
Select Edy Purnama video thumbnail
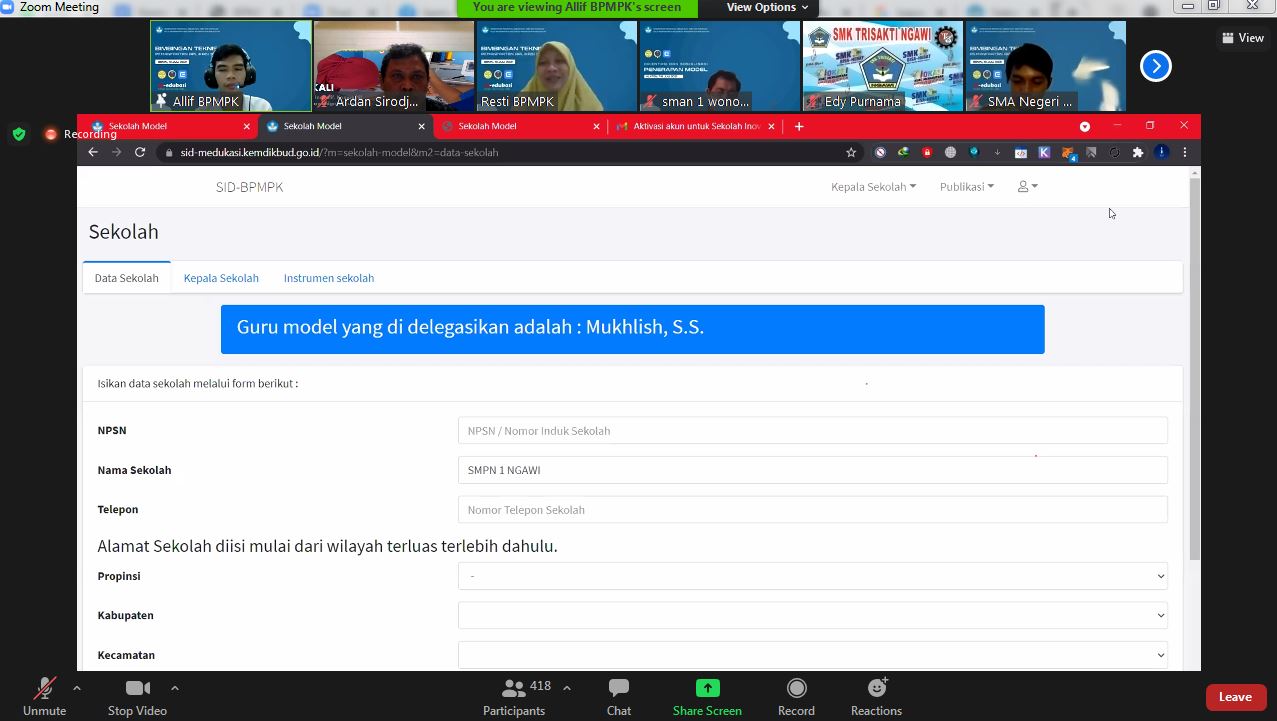[x=883, y=66]
